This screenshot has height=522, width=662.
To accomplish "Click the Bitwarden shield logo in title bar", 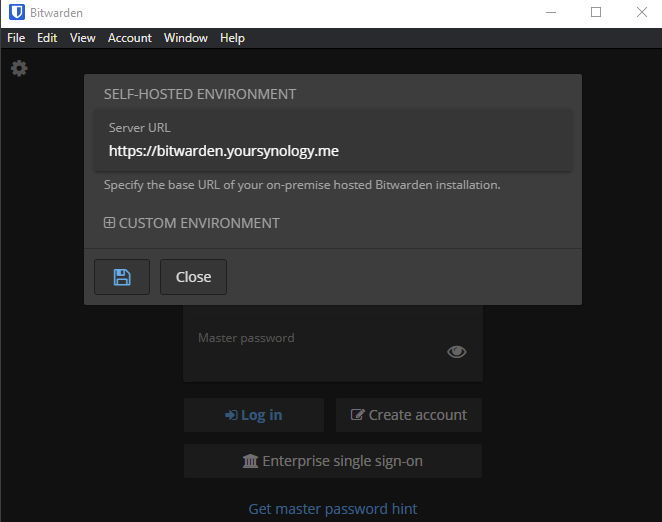I will (x=17, y=12).
